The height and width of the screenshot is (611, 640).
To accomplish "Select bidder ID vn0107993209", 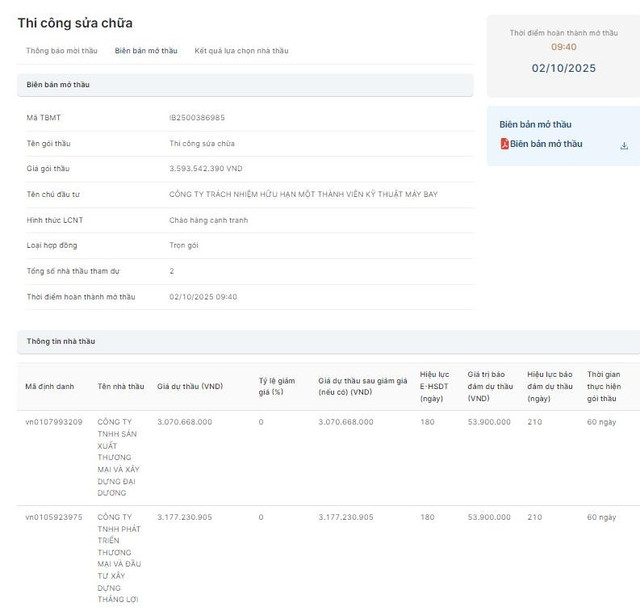I will click(54, 422).
